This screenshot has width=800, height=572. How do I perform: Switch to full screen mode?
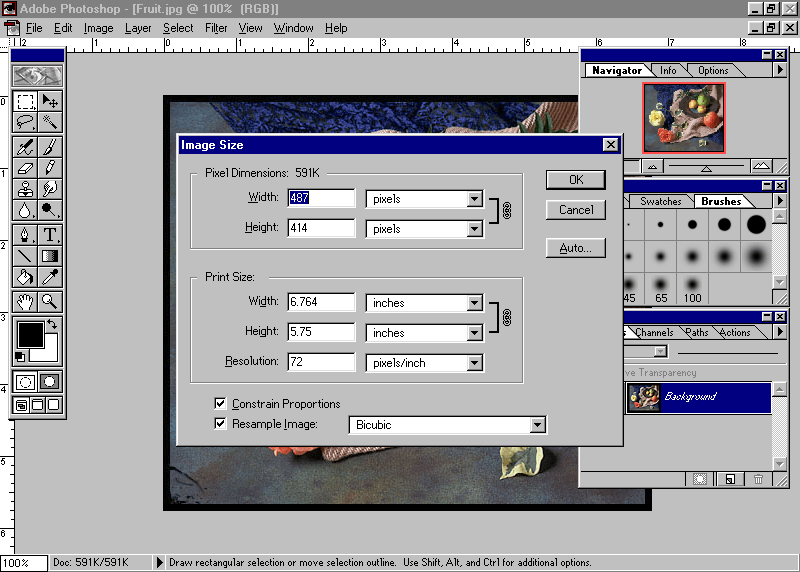click(x=54, y=405)
